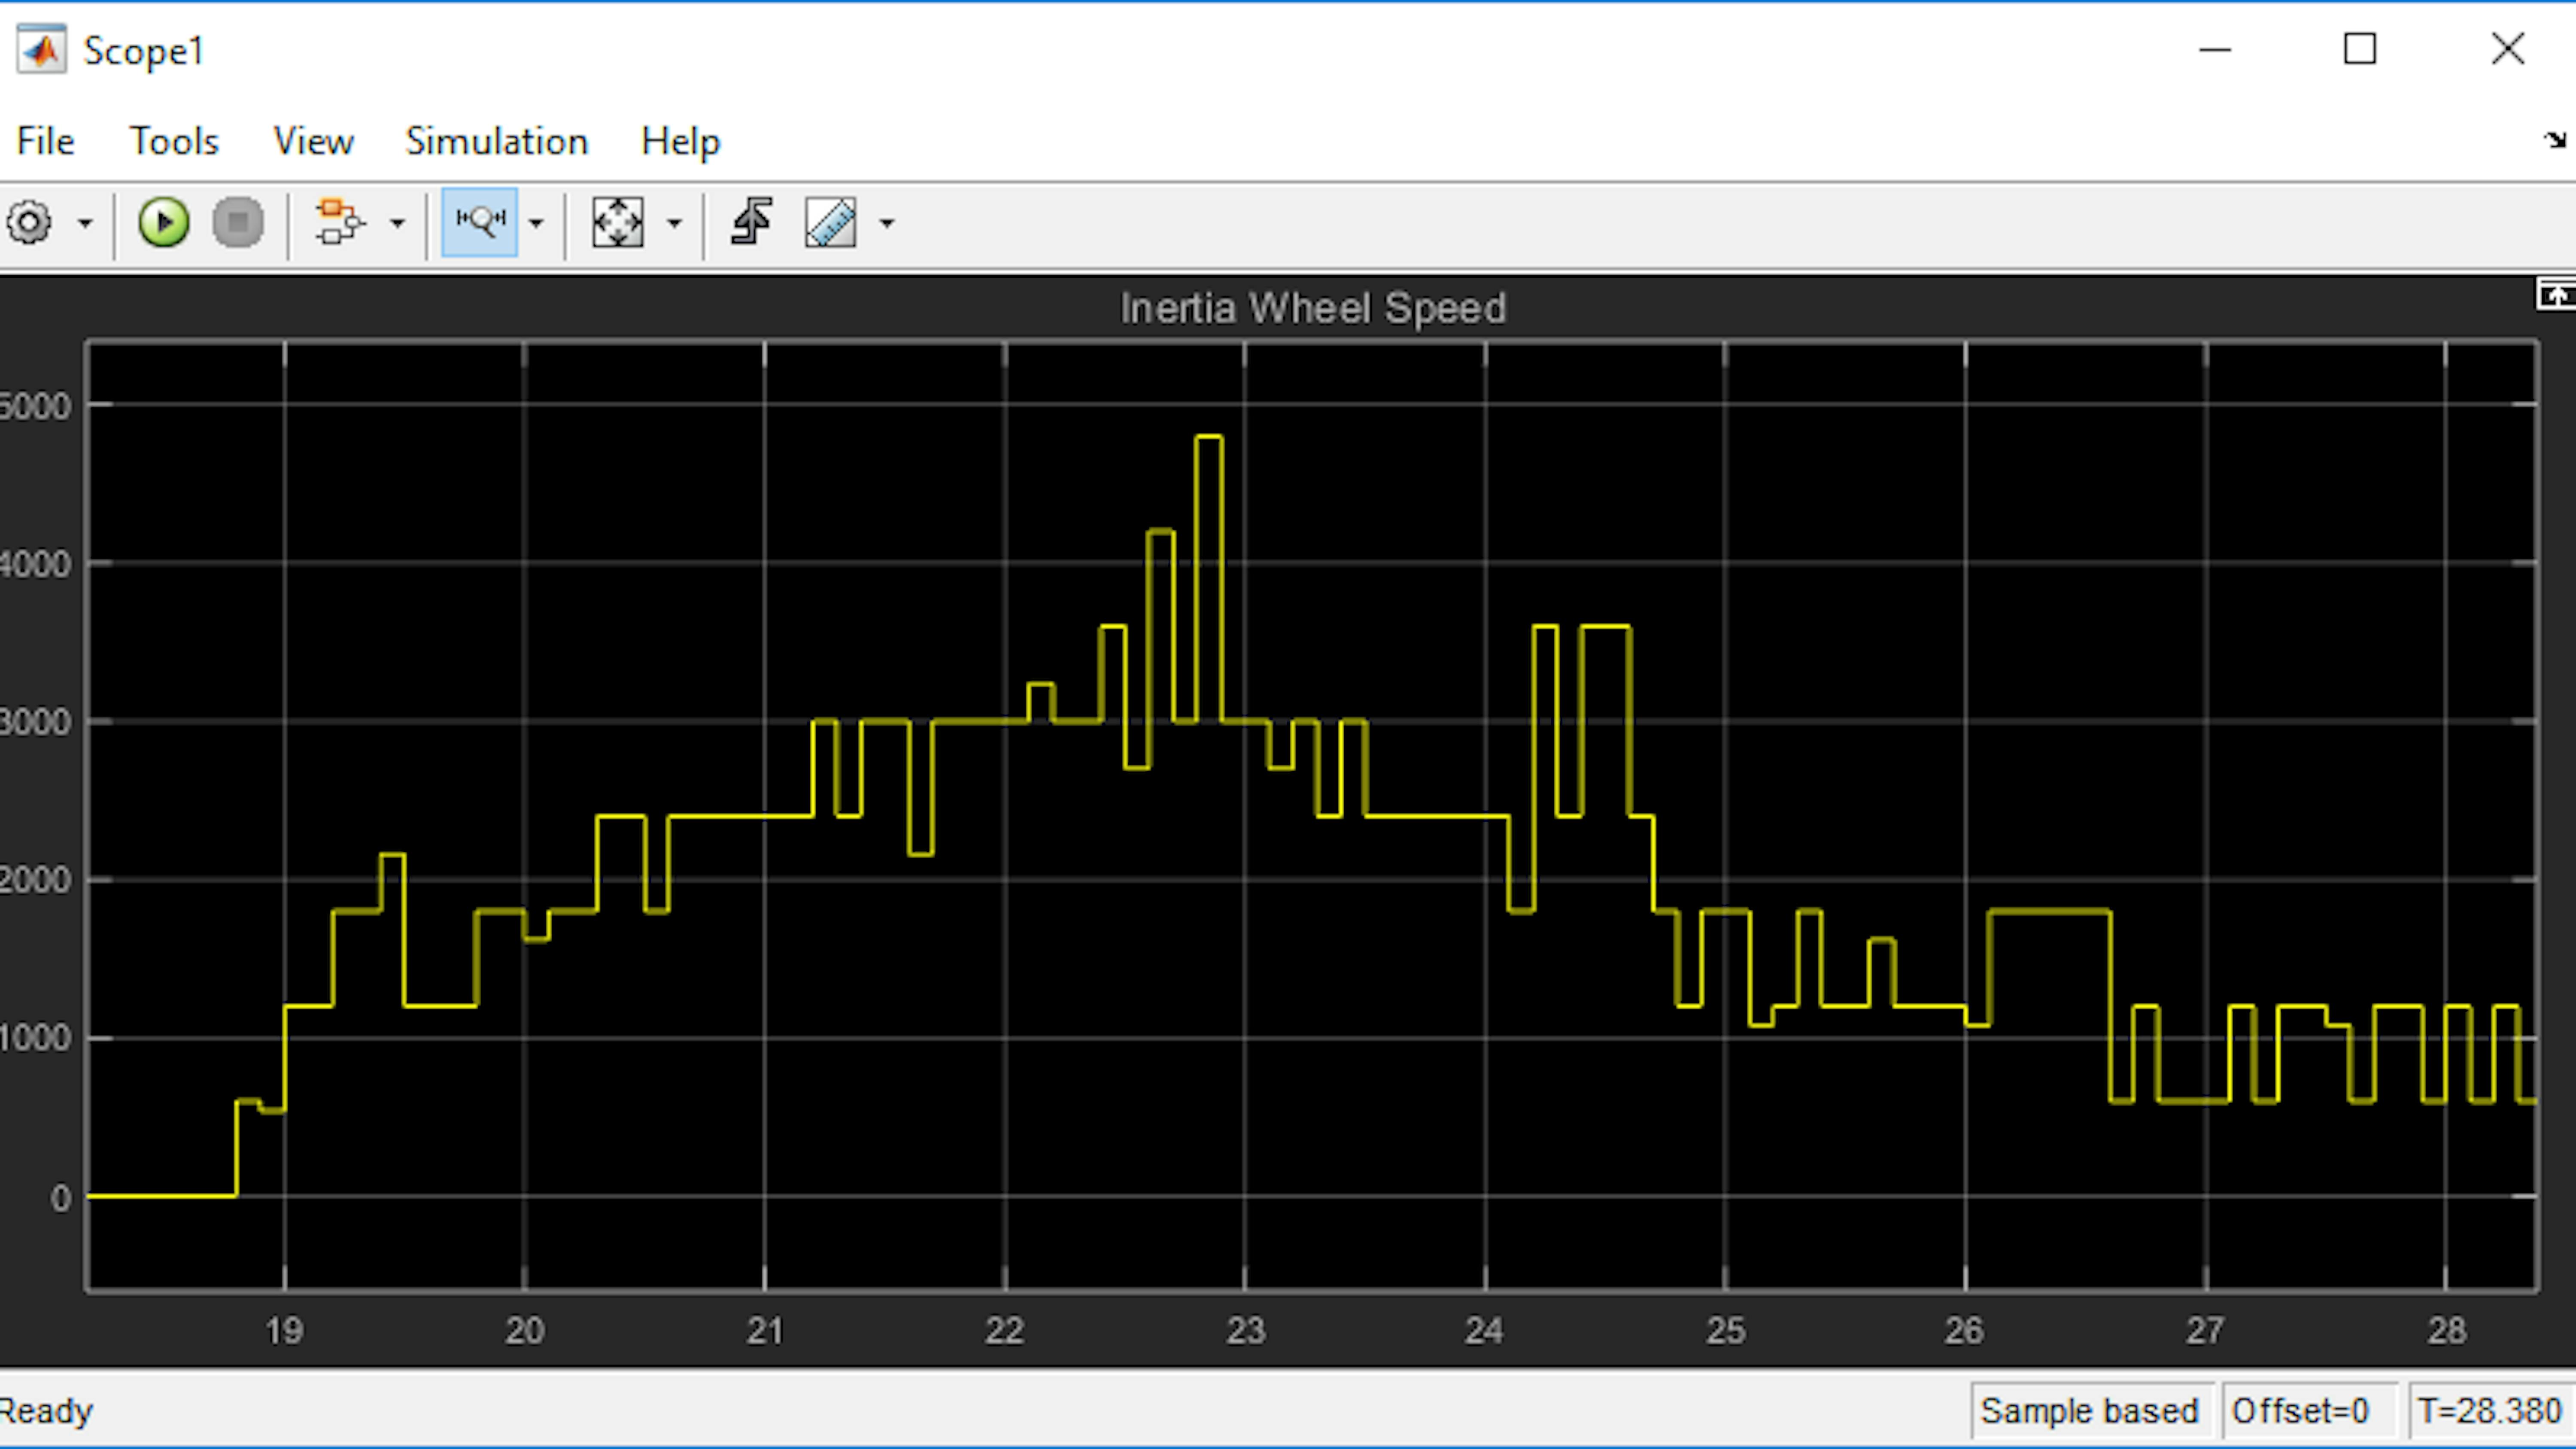This screenshot has width=2576, height=1449.
Task: Expand the Highlight Block dropdown arrow
Action: pos(397,223)
